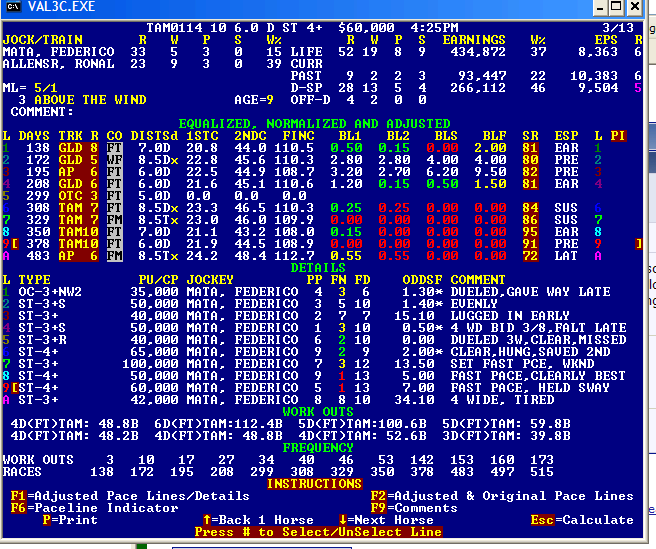Click the F9 Comments key label
The width and height of the screenshot is (656, 549).
pyautogui.click(x=414, y=508)
